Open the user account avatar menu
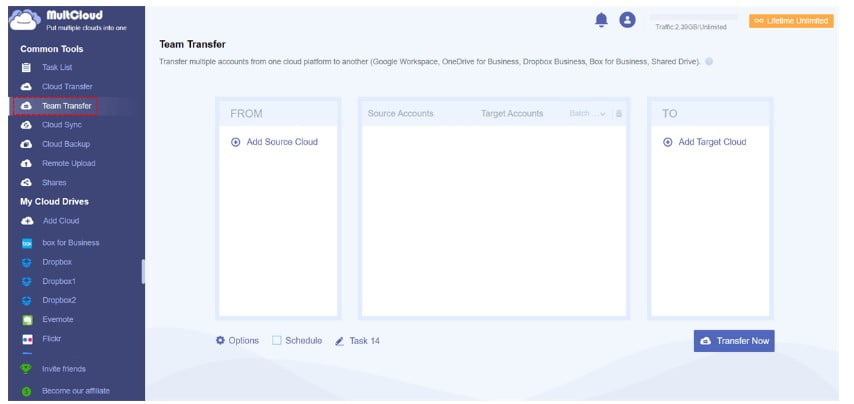Screen dimensions: 854x404 [x=627, y=20]
